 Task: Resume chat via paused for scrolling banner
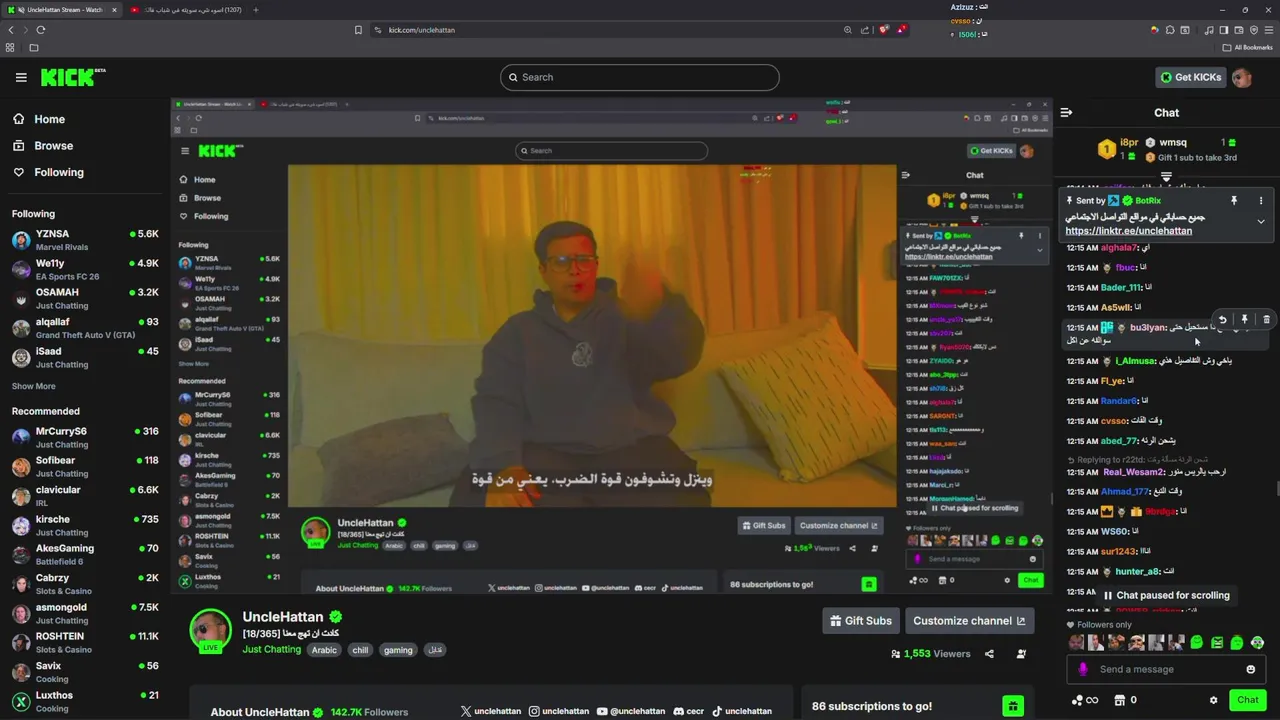coord(1166,595)
